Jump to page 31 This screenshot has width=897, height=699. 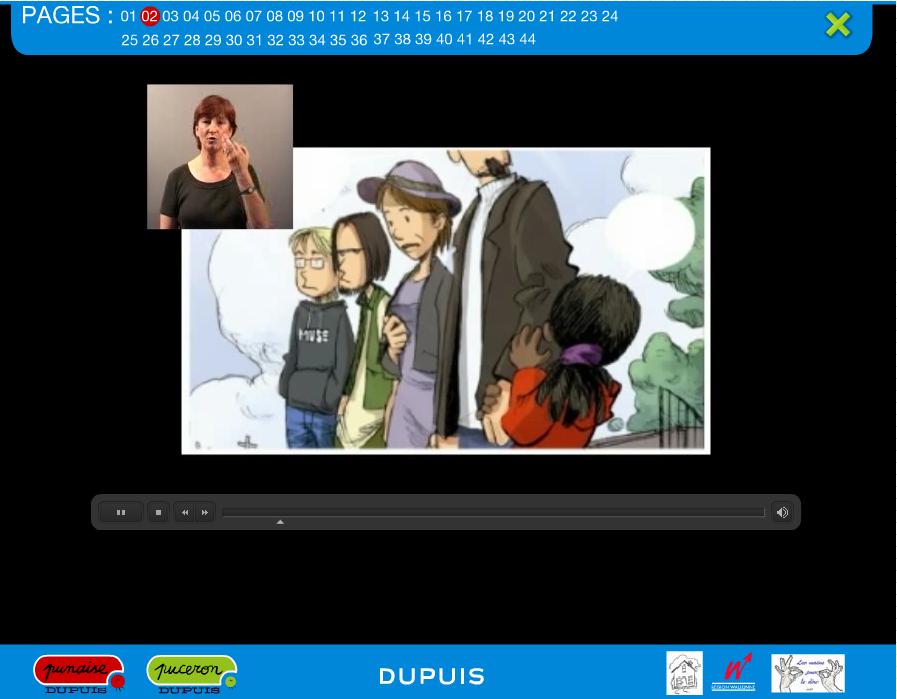(254, 40)
